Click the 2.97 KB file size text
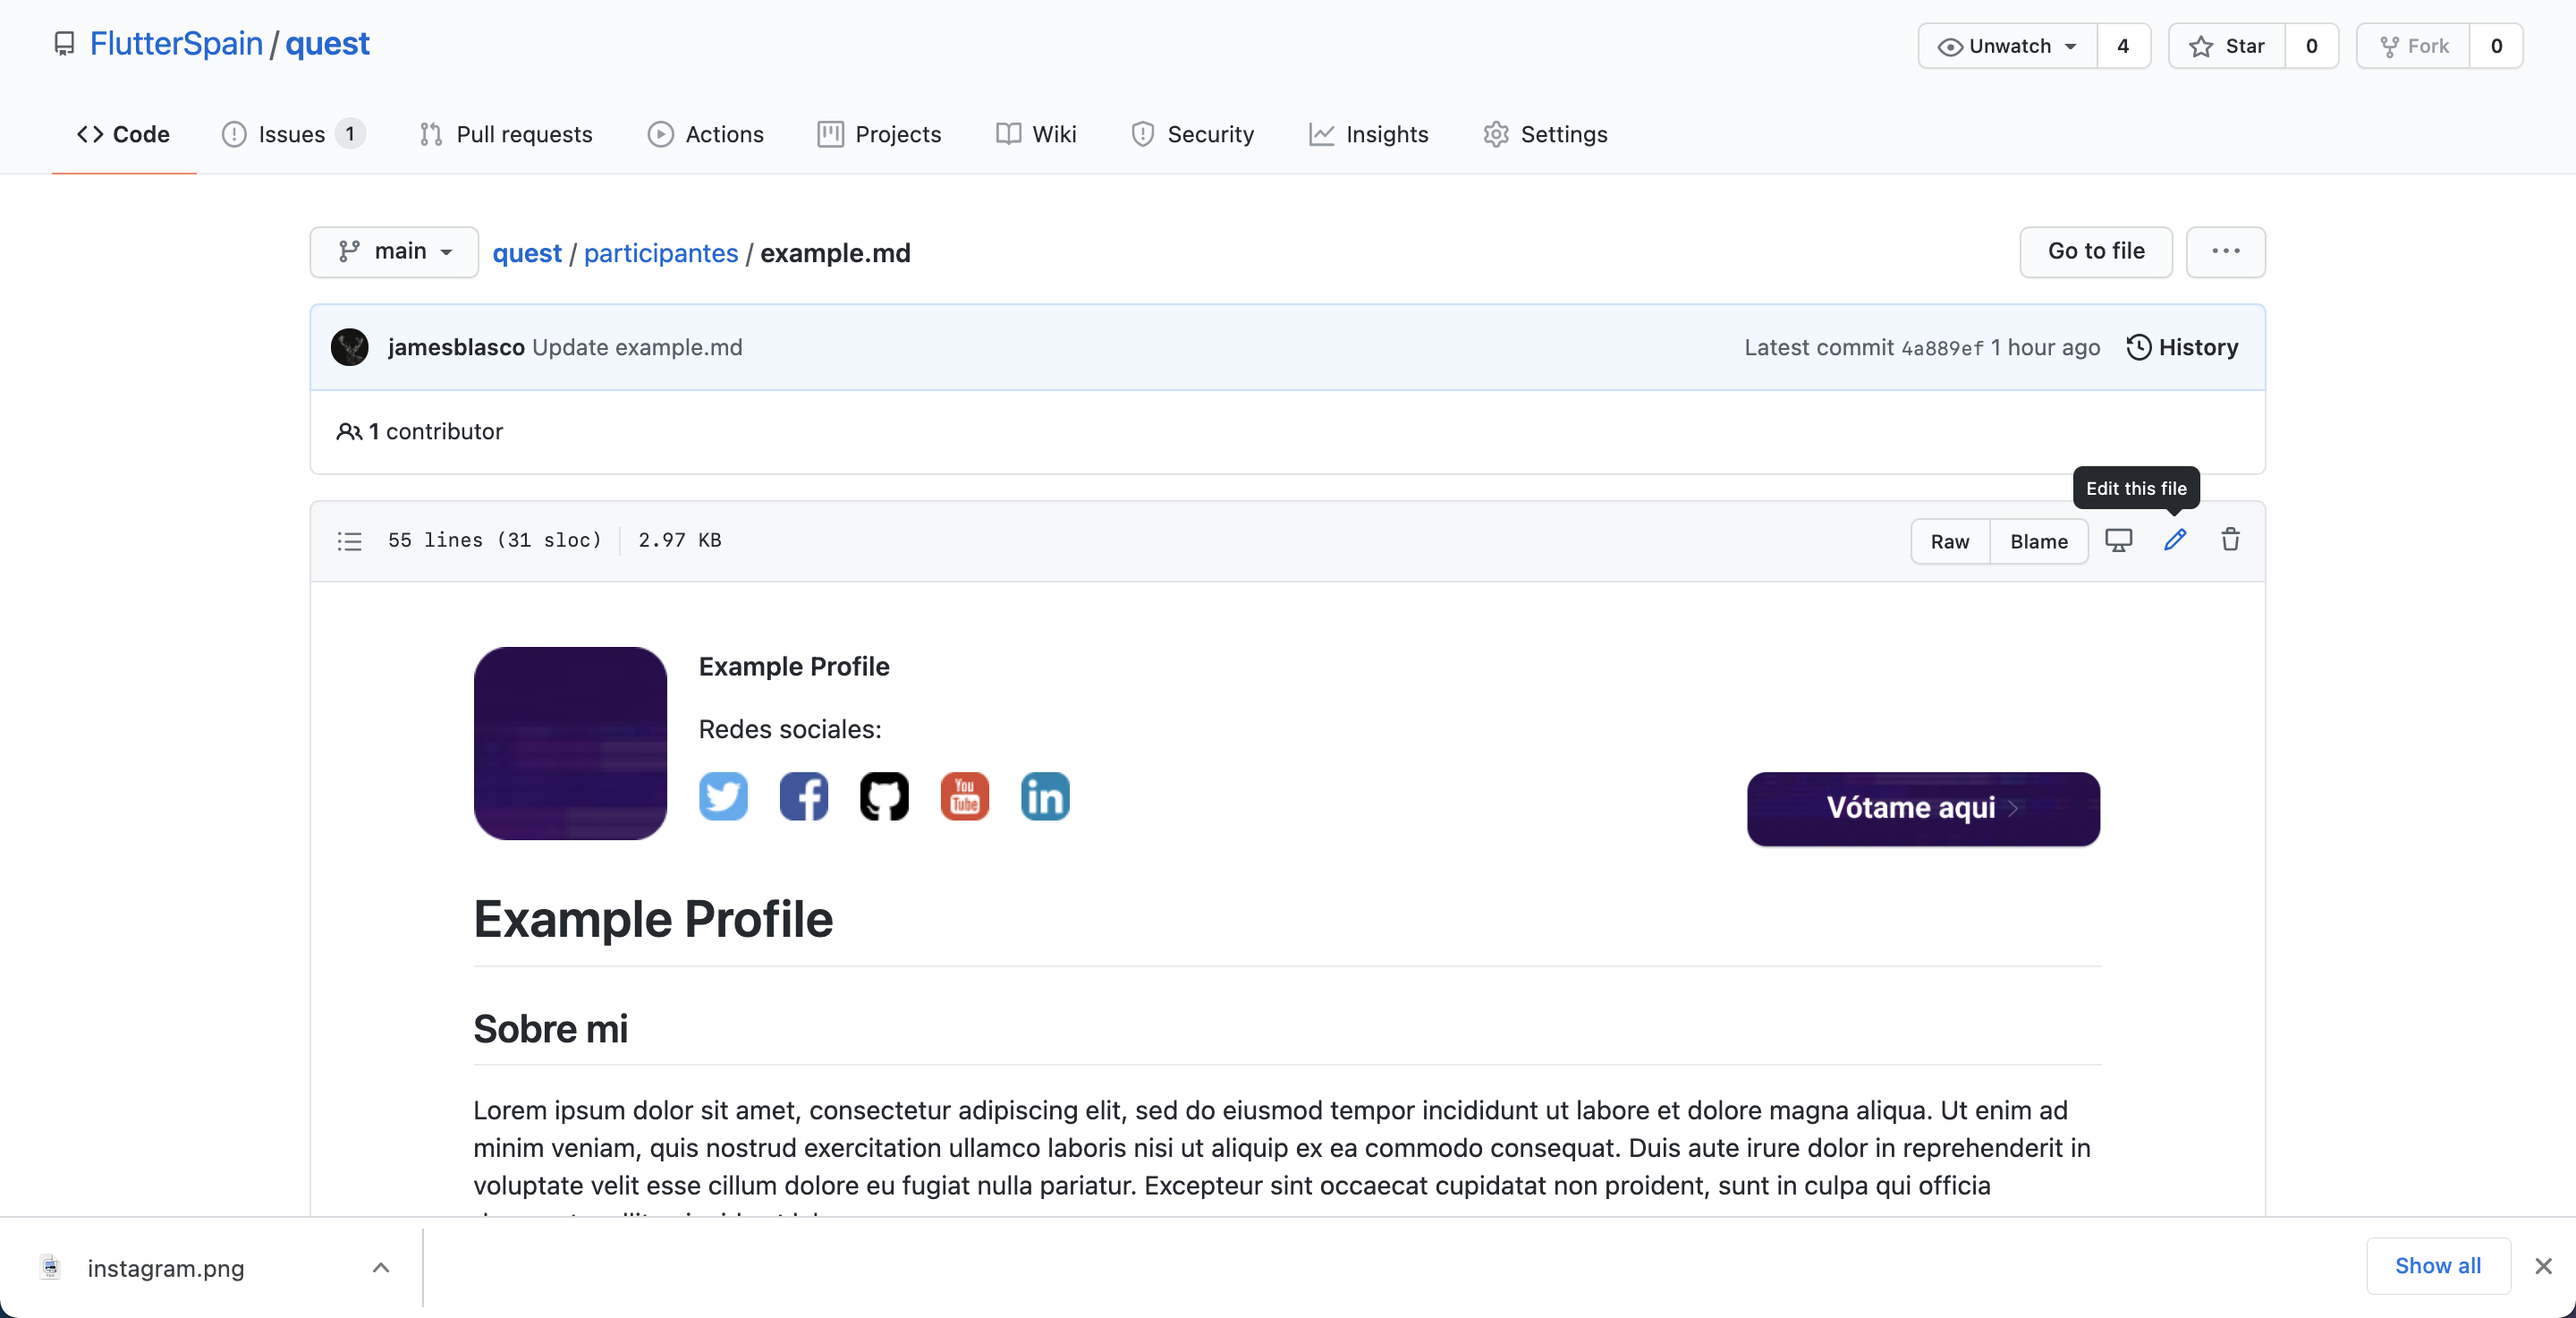 click(680, 540)
